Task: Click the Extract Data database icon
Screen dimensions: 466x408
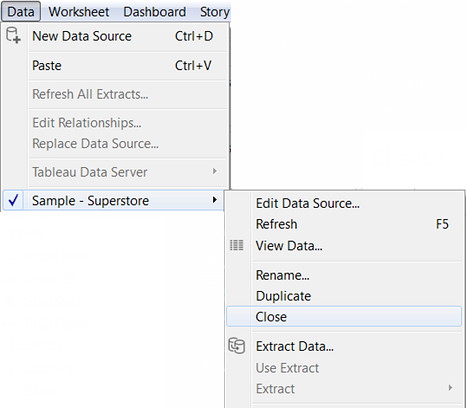Action: [237, 346]
